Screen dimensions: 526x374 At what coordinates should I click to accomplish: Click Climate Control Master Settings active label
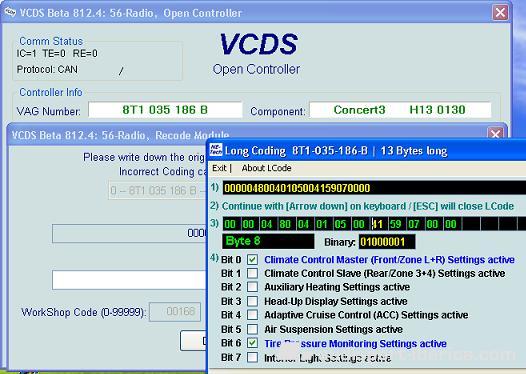coord(389,260)
